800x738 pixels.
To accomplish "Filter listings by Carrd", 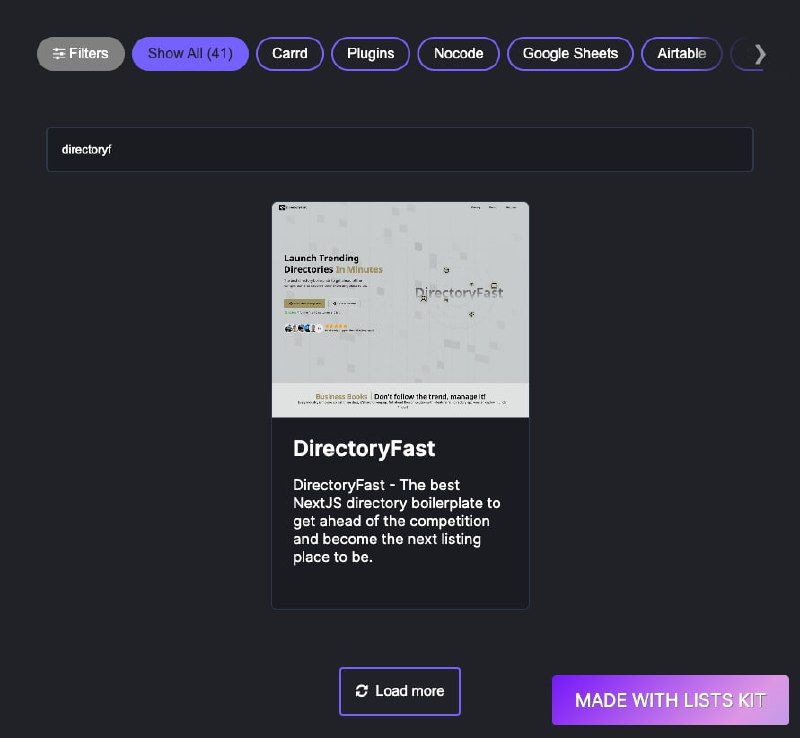I will tap(290, 54).
